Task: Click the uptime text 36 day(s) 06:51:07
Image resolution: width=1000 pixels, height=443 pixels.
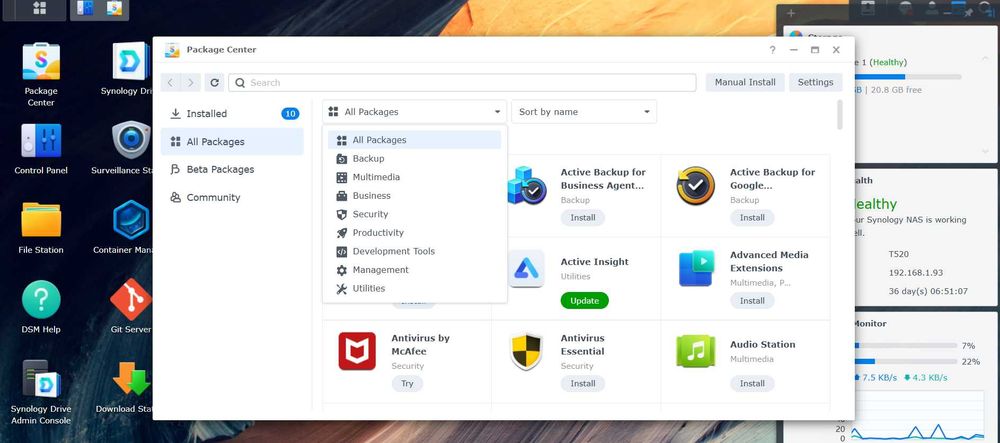Action: click(929, 291)
